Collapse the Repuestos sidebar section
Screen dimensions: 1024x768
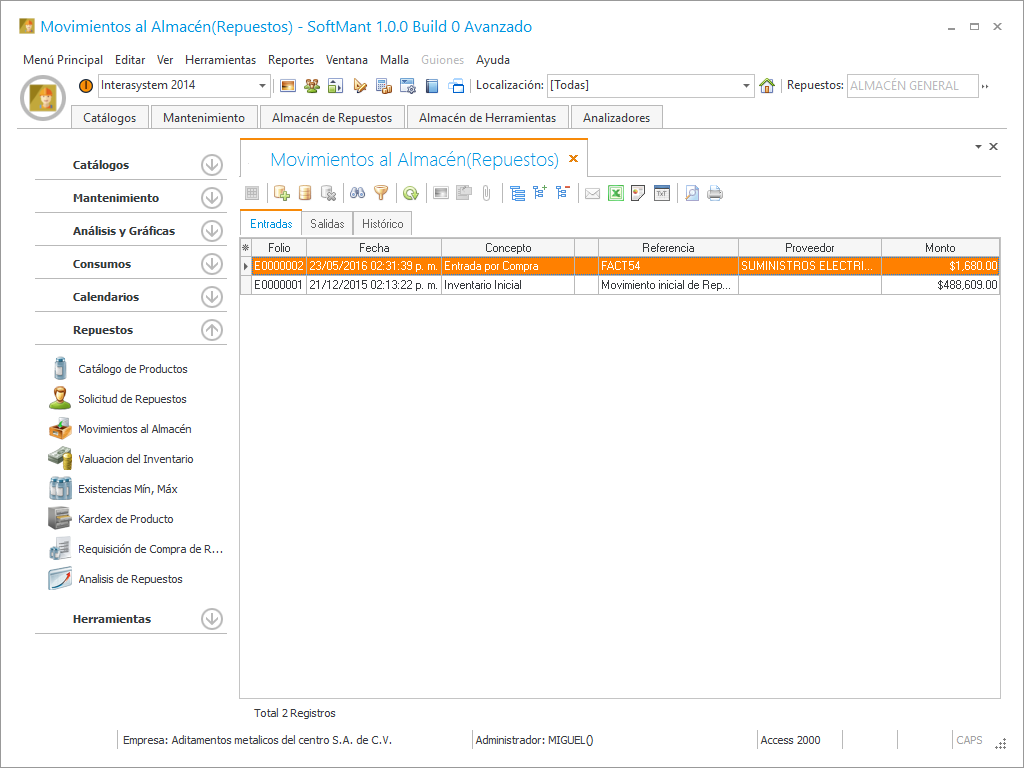(211, 330)
